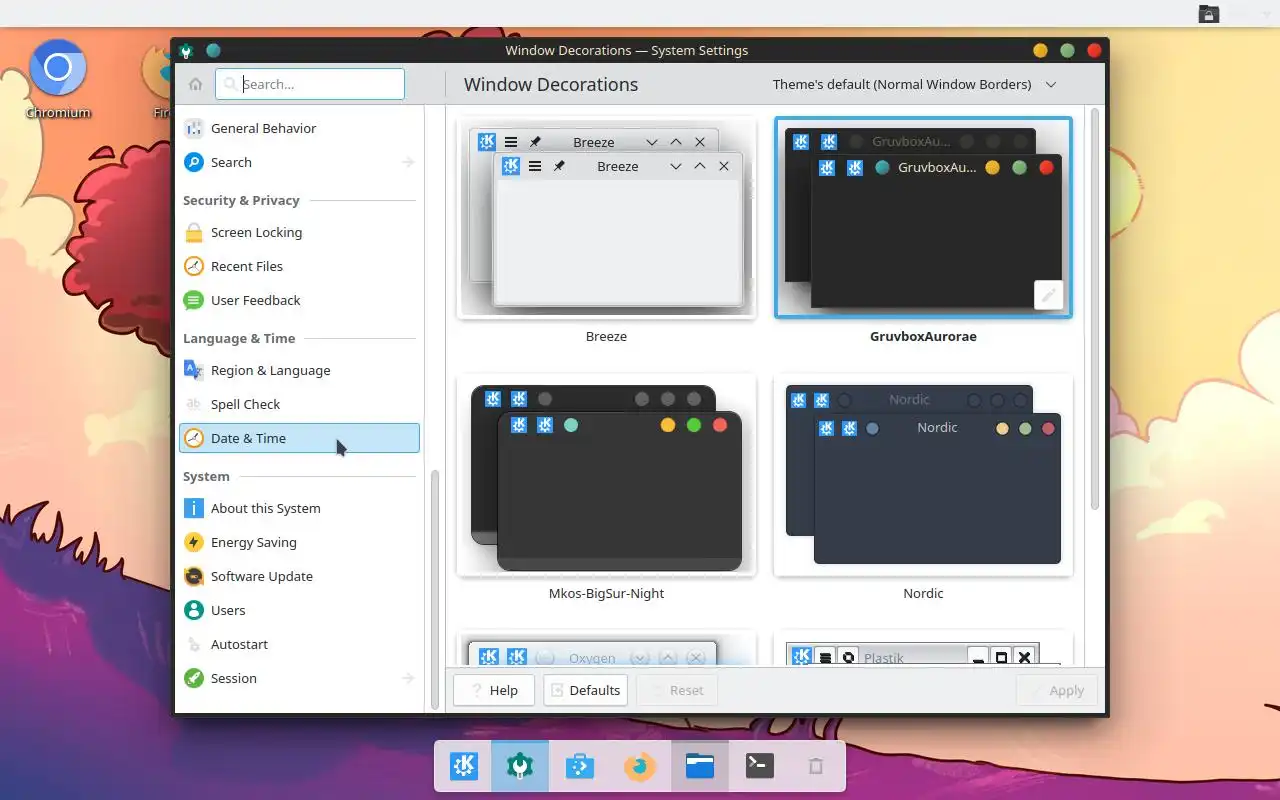
Task: Open General Behavior settings
Action: click(299, 128)
